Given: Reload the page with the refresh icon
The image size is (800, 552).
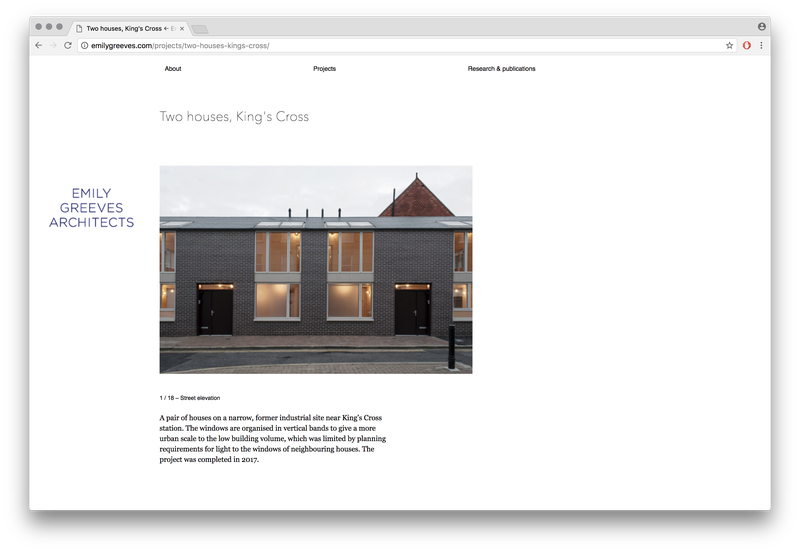Looking at the screenshot, I should [x=67, y=45].
